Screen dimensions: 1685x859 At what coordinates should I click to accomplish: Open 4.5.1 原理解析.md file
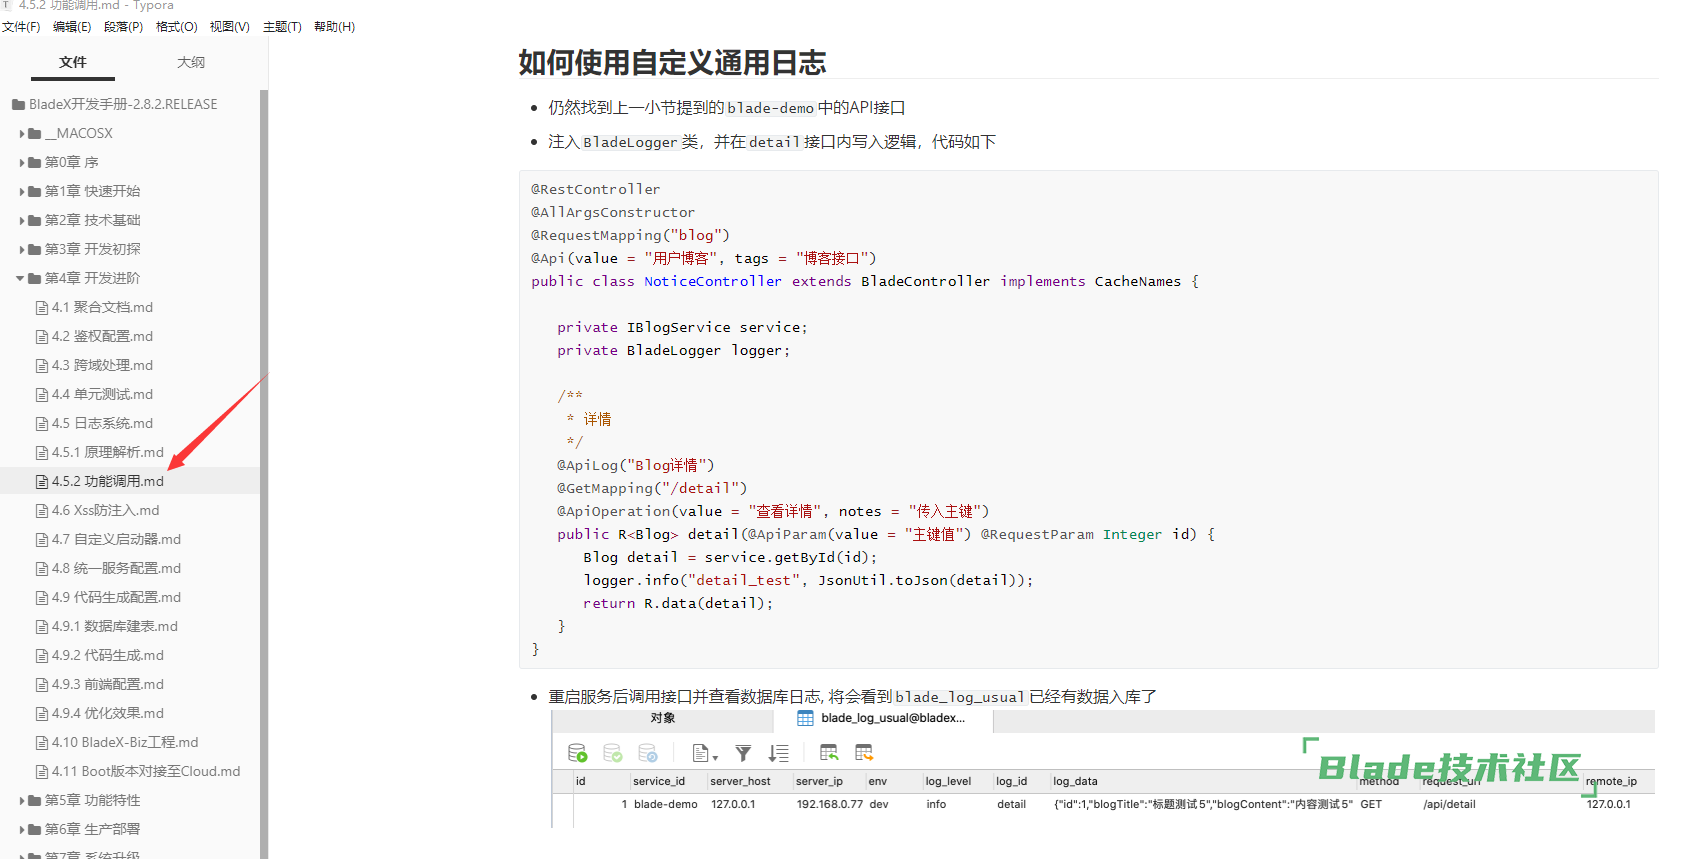[108, 453]
